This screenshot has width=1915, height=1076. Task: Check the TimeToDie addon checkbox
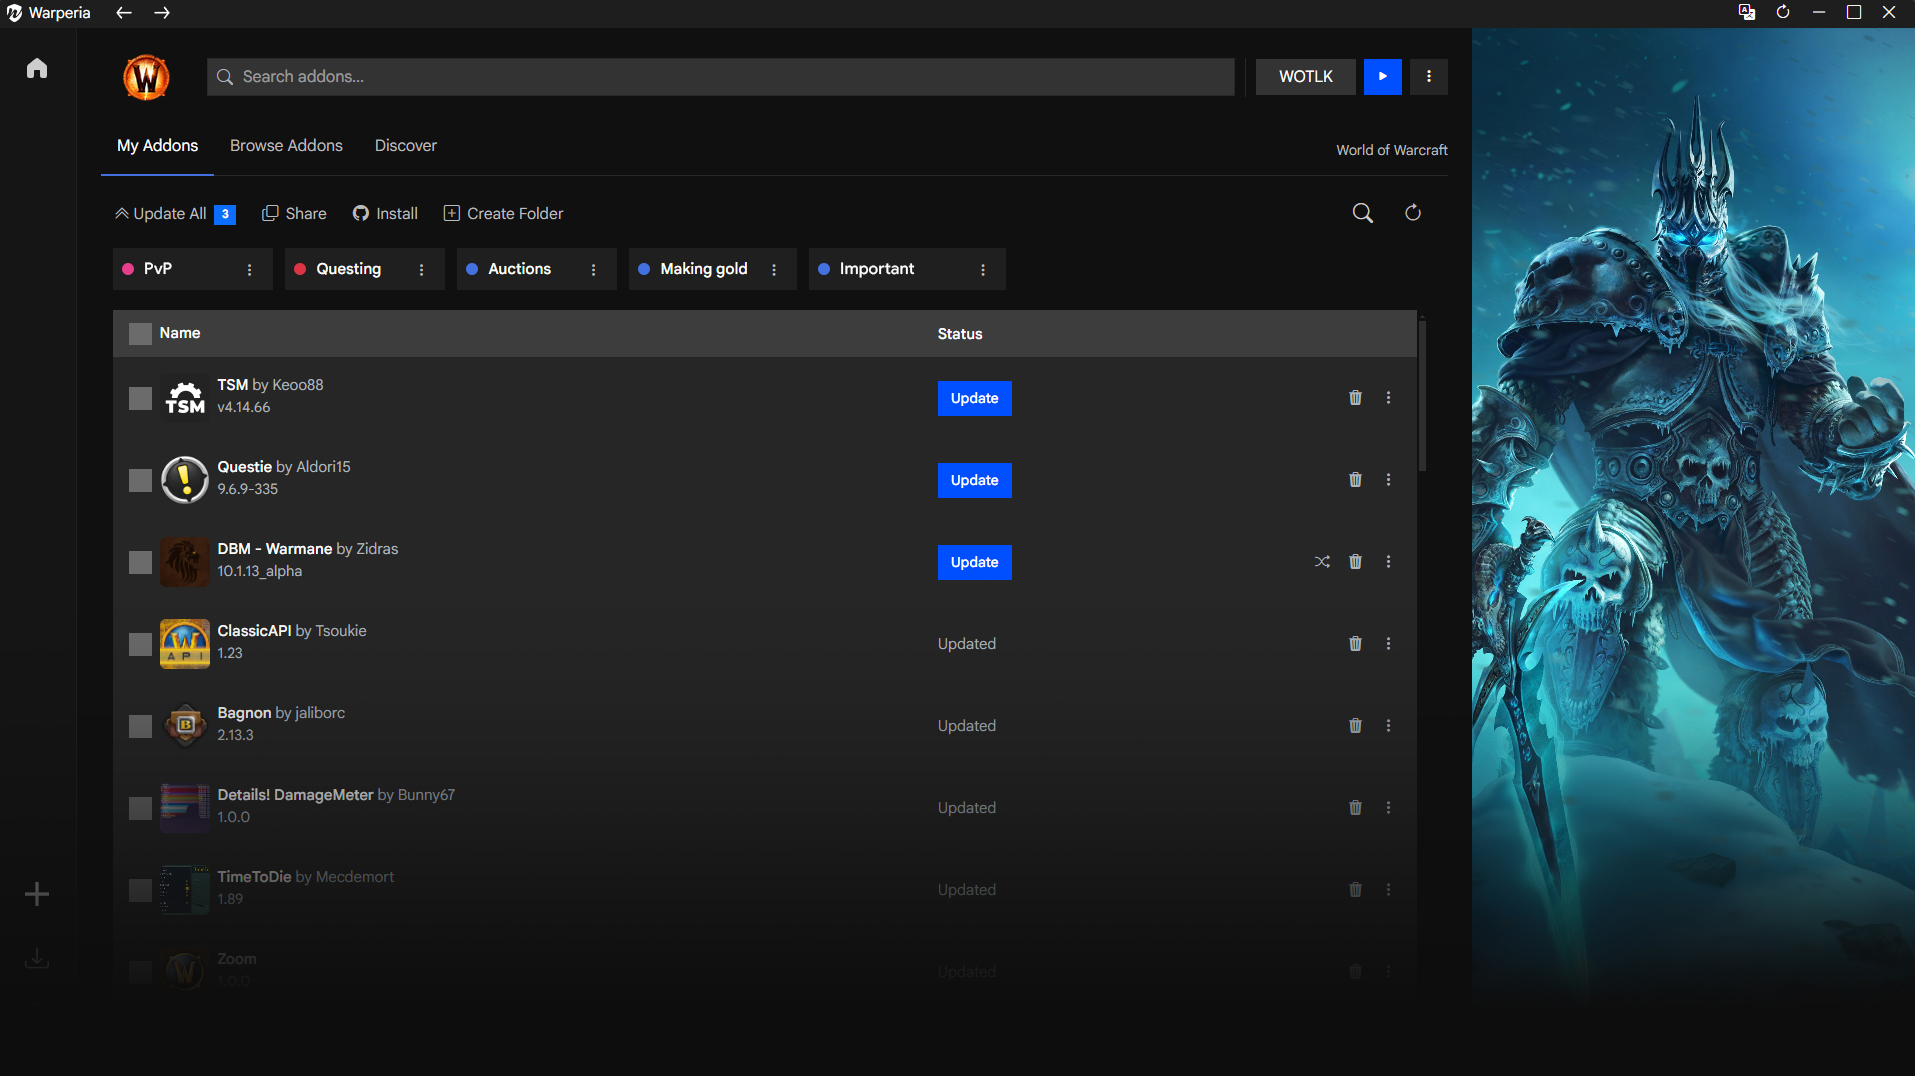(140, 891)
